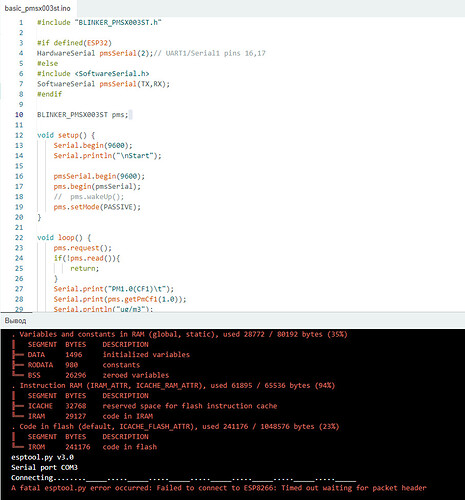
Task: Click the #include BLINKER_PMSX003ST.h line
Action: tap(99, 23)
